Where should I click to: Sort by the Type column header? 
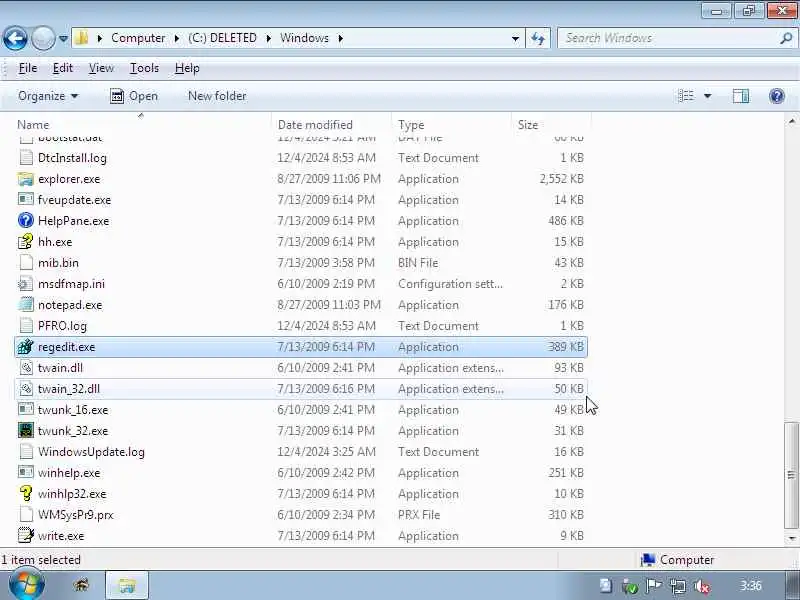click(x=452, y=125)
